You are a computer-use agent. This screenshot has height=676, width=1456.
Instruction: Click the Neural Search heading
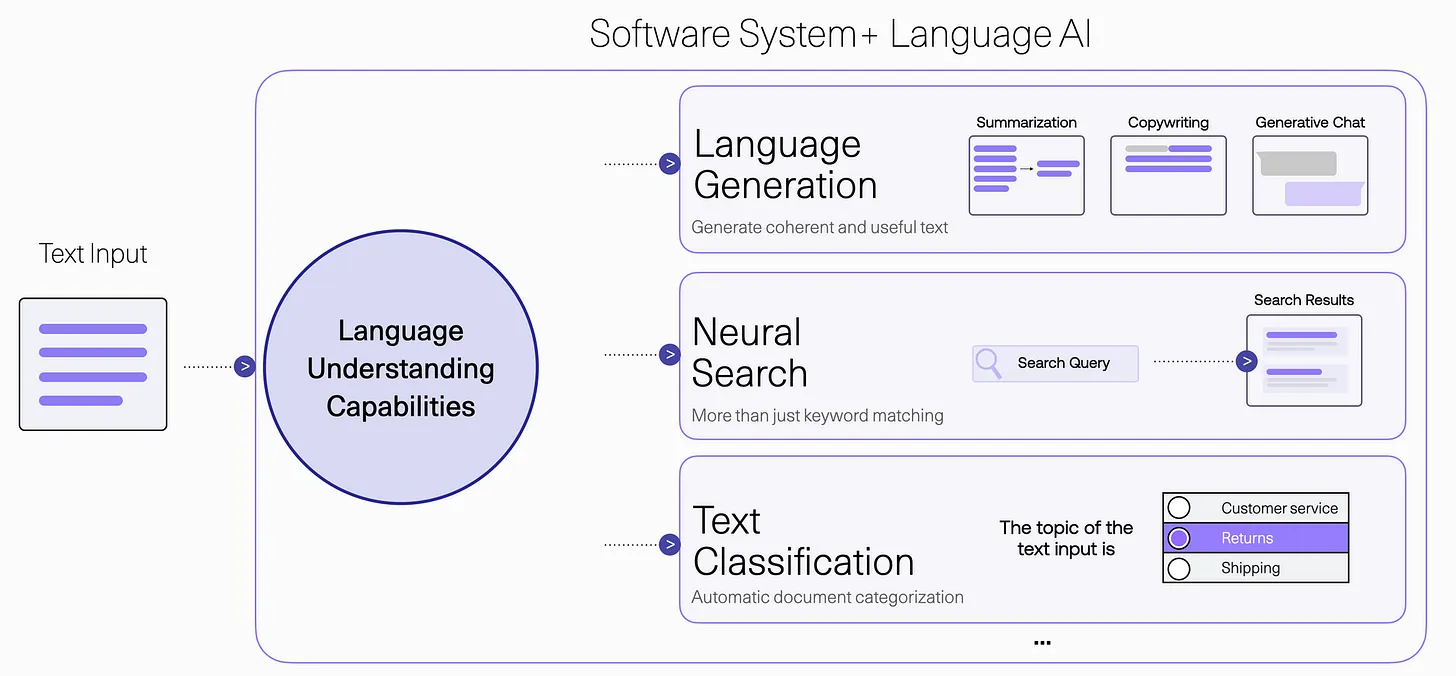point(749,353)
